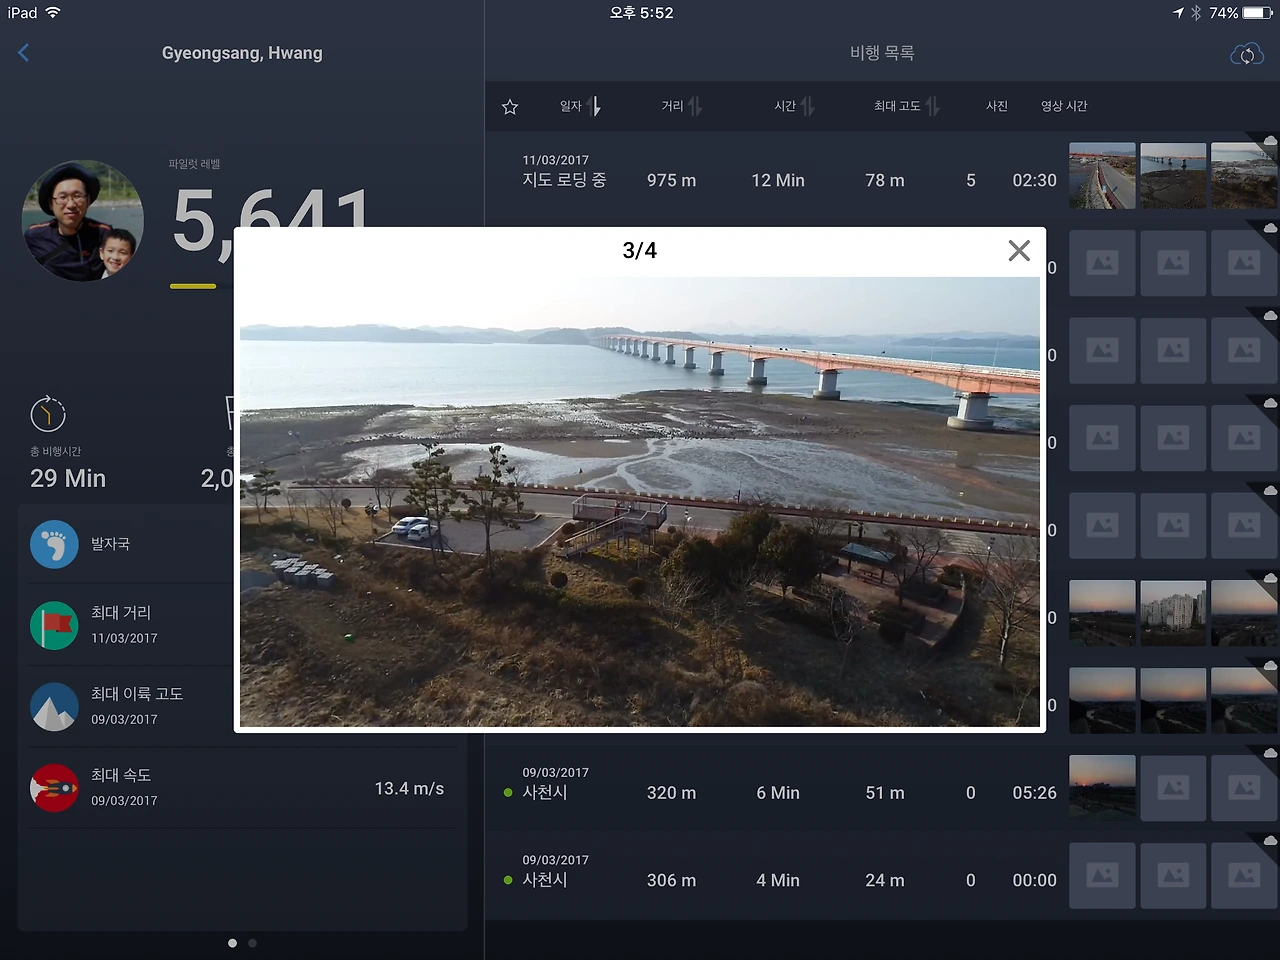Go back using the top-left chevron
The width and height of the screenshot is (1280, 960).
(24, 53)
